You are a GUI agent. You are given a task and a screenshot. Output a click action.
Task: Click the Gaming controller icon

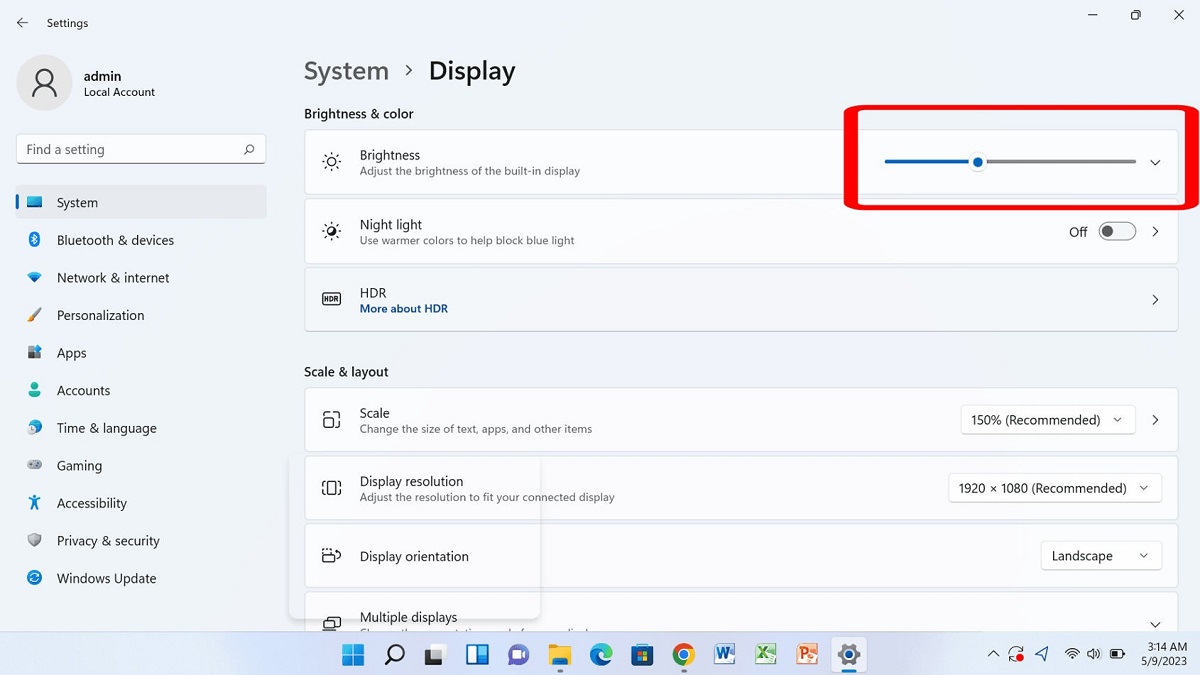(x=33, y=465)
